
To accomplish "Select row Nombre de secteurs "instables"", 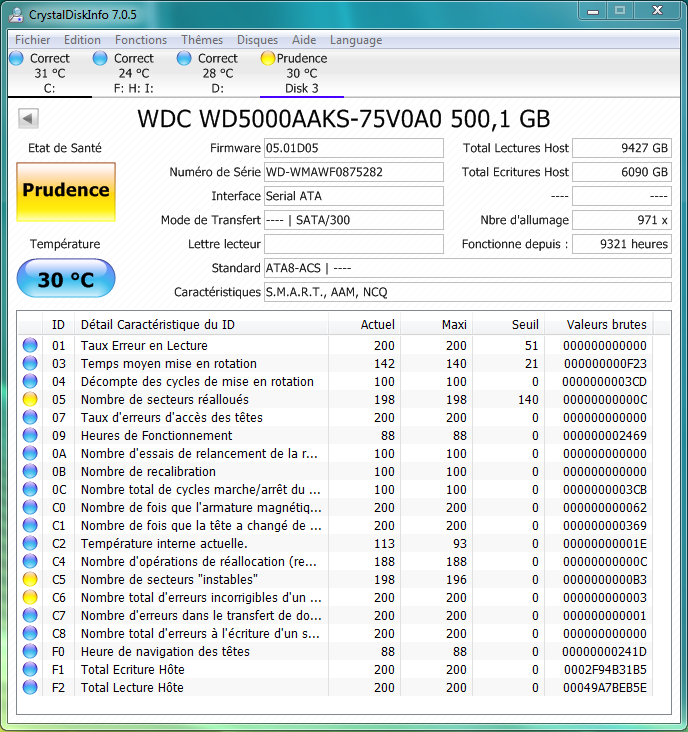I will (x=336, y=579).
